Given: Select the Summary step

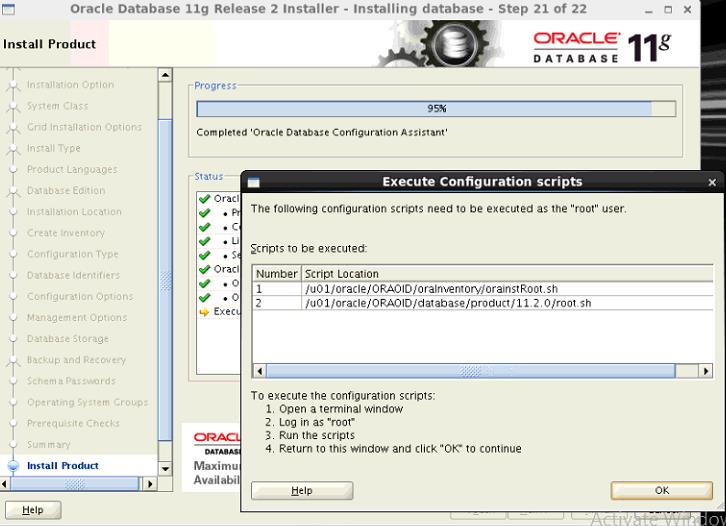Looking at the screenshot, I should coord(49,445).
